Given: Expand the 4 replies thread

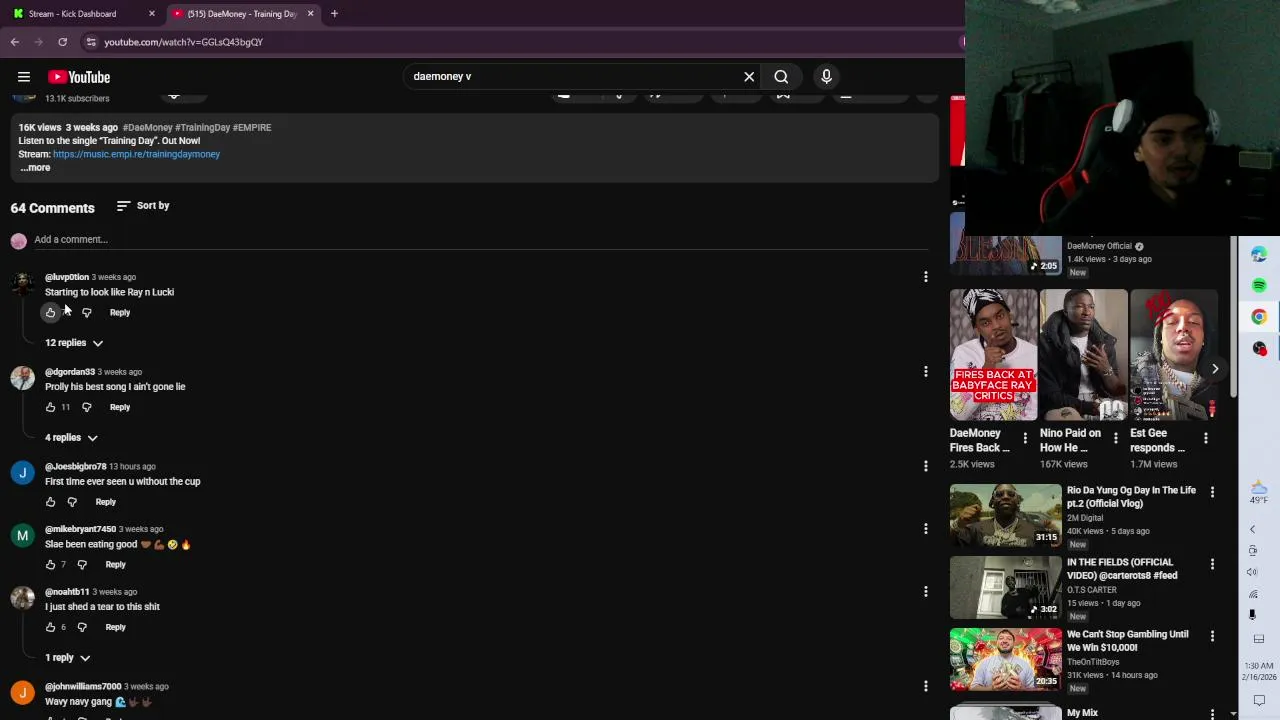Looking at the screenshot, I should pyautogui.click(x=71, y=438).
